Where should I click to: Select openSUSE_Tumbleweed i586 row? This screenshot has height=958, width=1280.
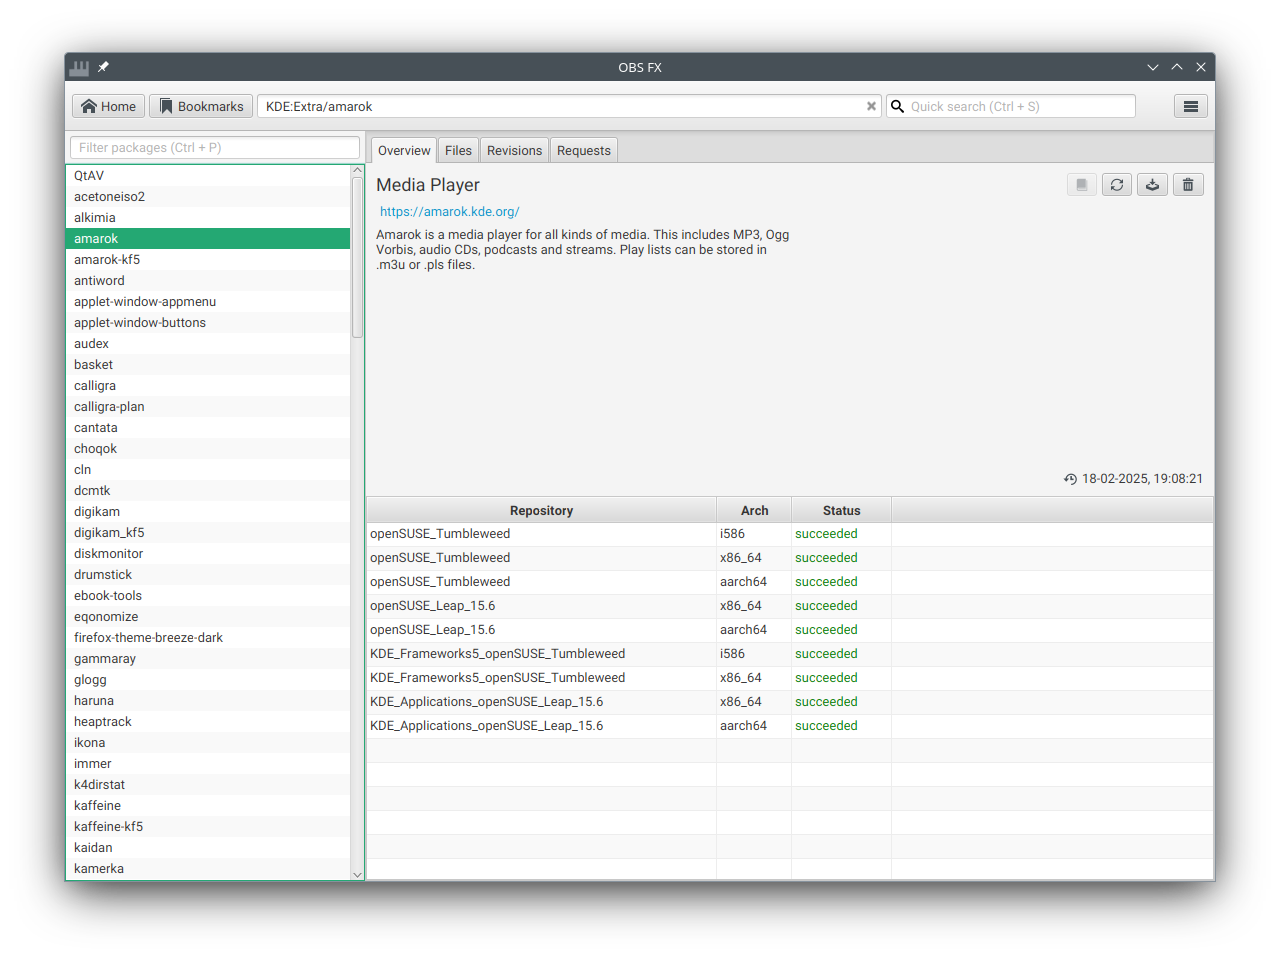tap(790, 534)
